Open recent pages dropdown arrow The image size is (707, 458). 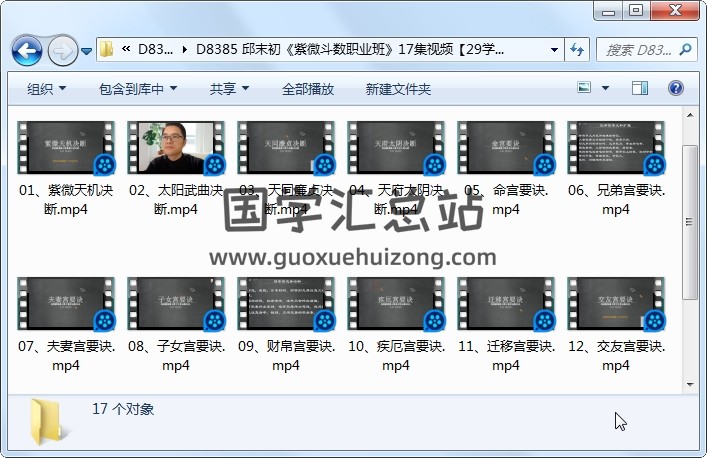click(87, 50)
